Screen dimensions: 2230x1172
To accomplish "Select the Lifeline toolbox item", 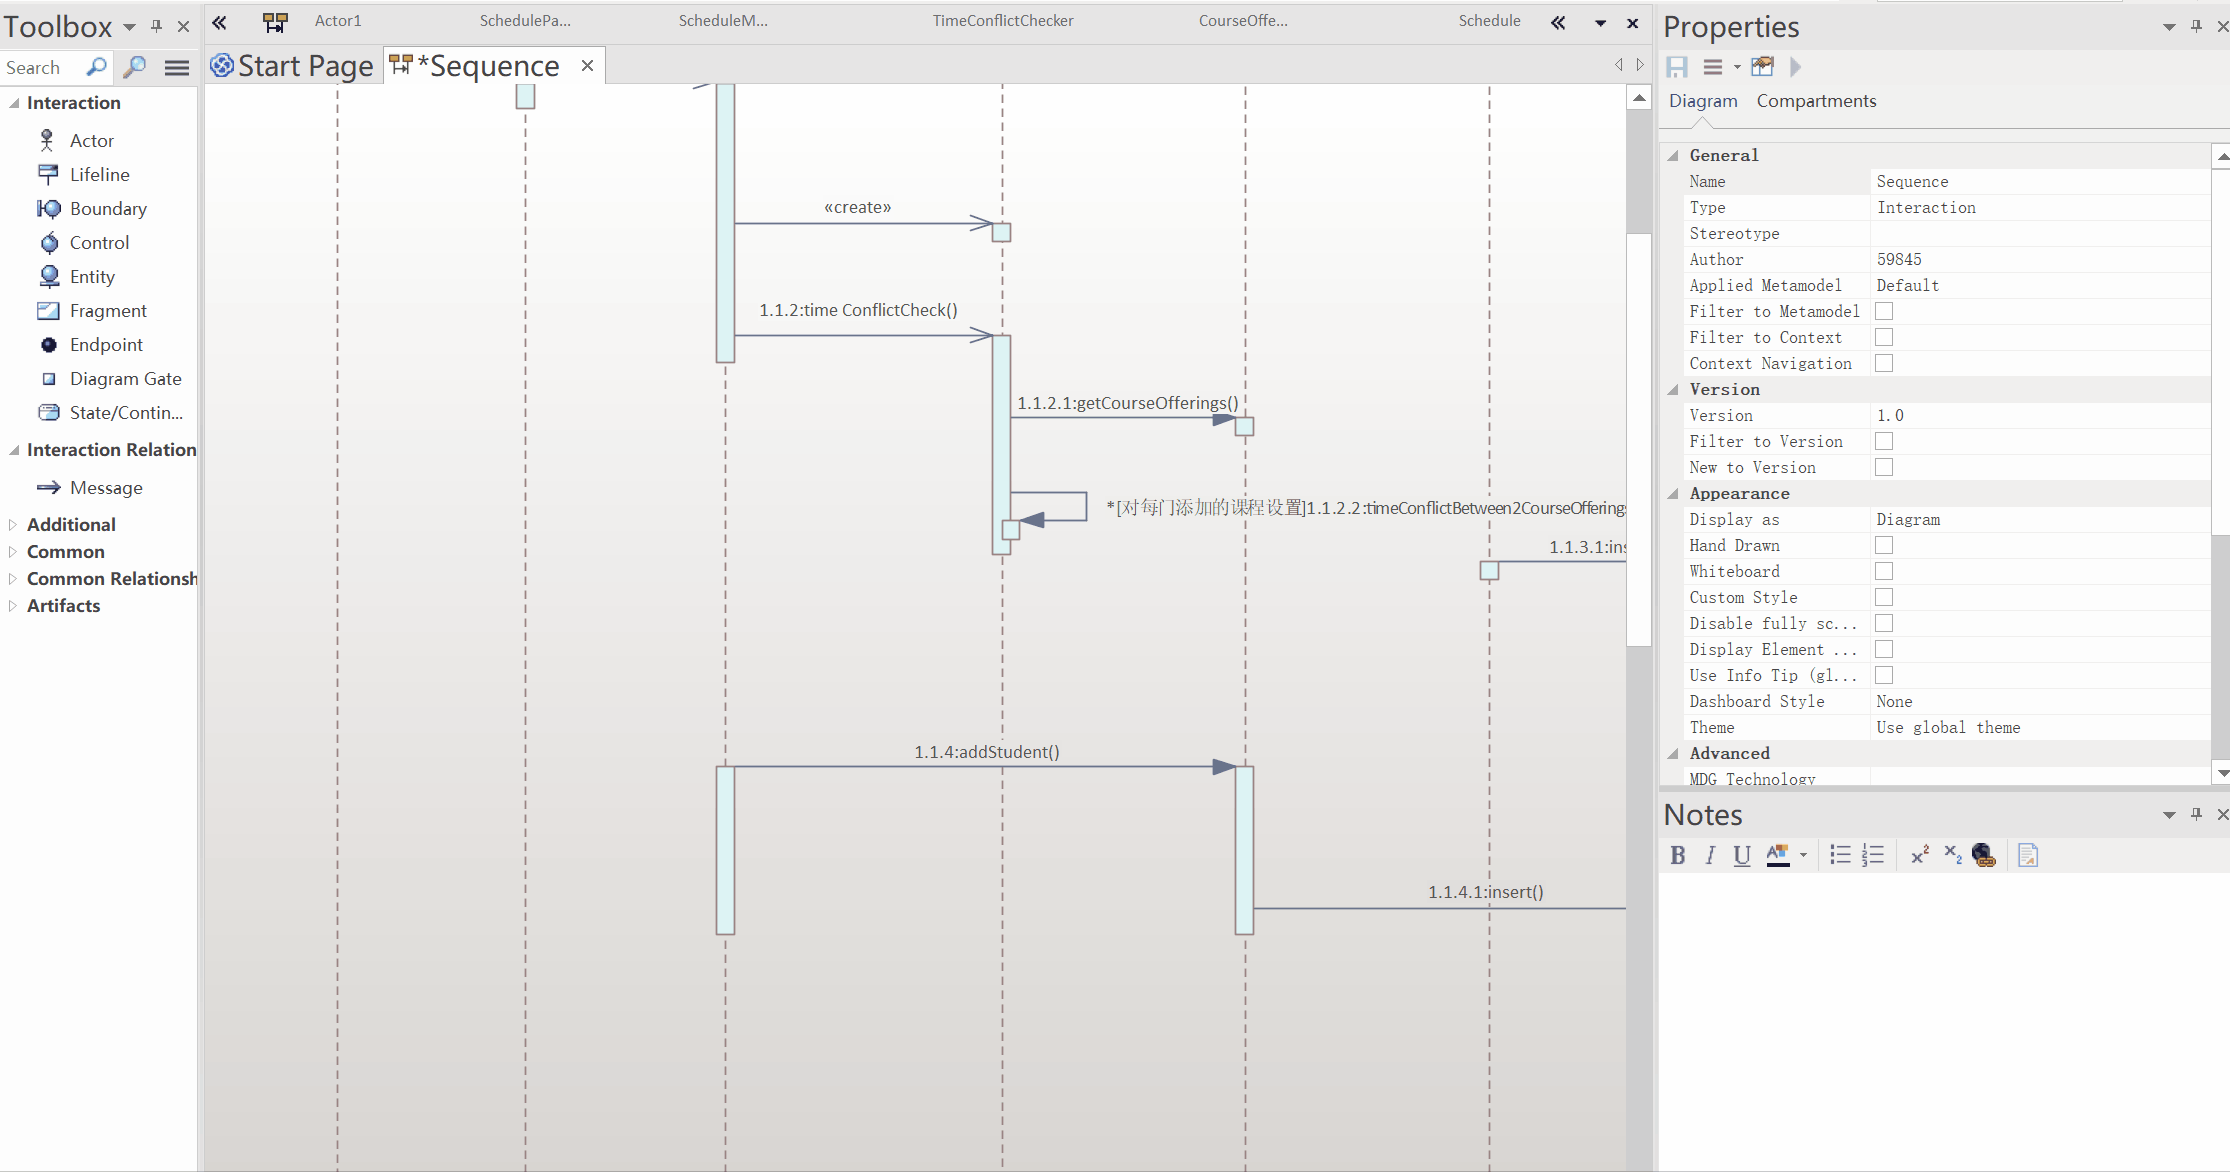I will 99,175.
